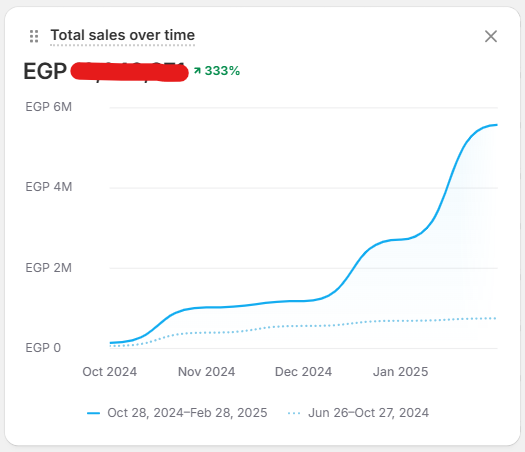Click the Dec 2024 axis label
The image size is (525, 452).
point(303,372)
